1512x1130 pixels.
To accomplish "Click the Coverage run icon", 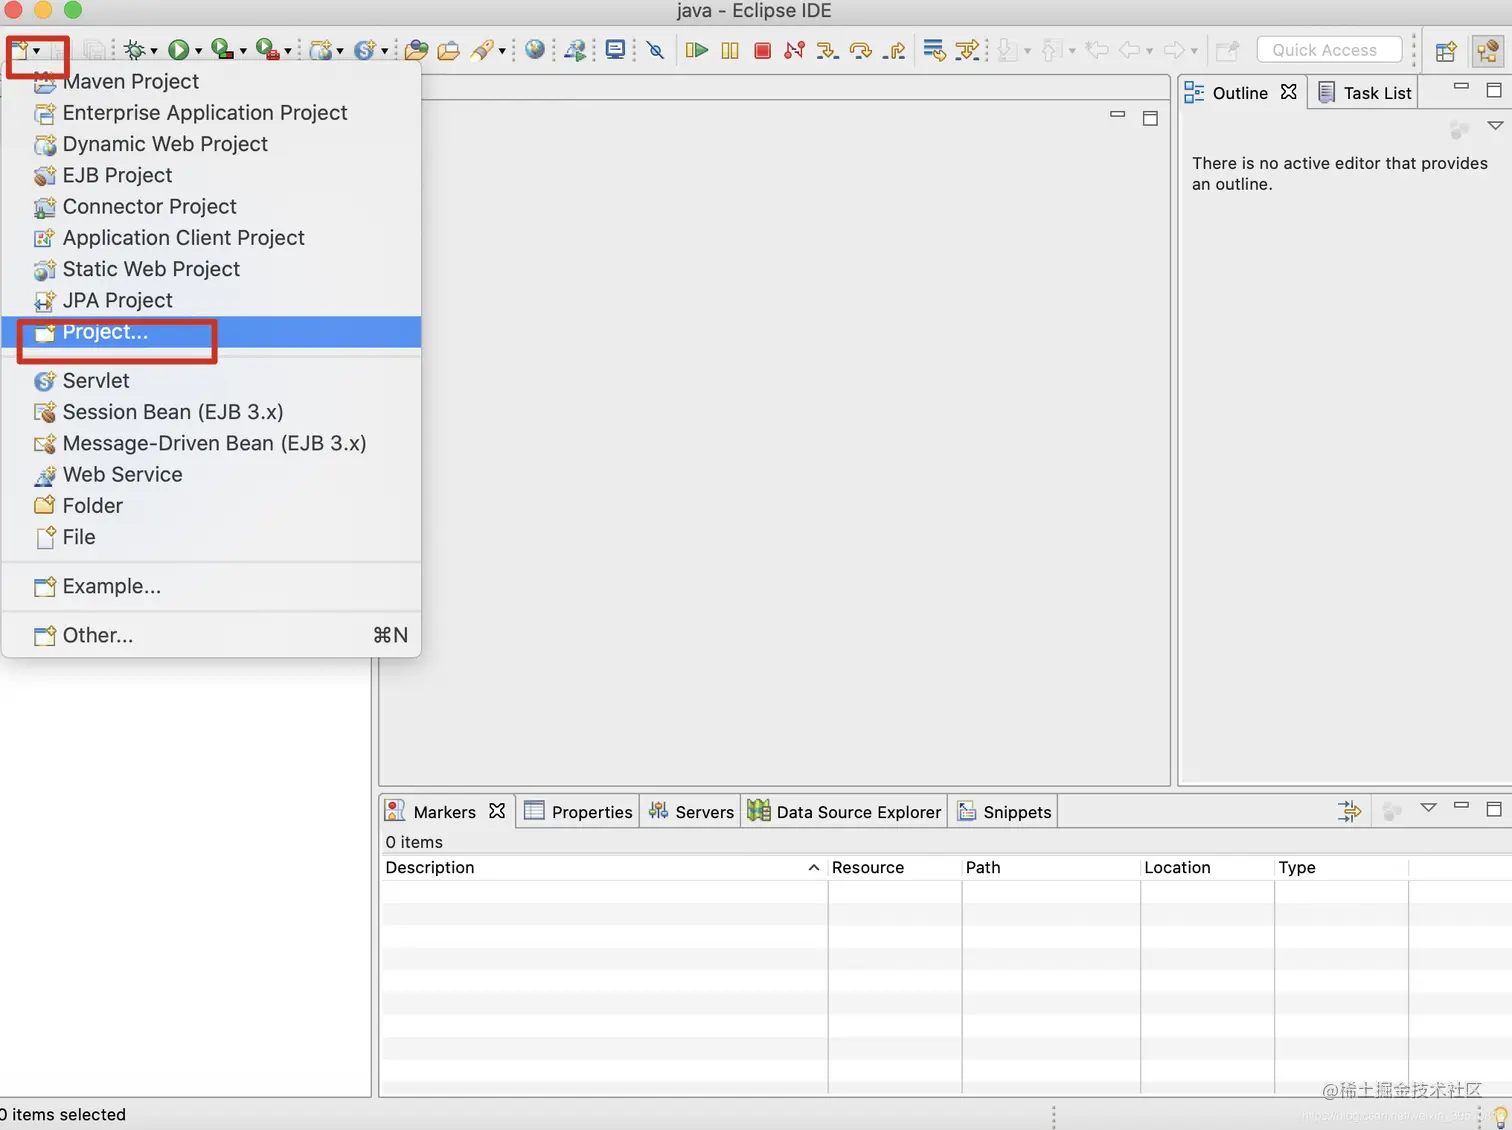I will 221,49.
